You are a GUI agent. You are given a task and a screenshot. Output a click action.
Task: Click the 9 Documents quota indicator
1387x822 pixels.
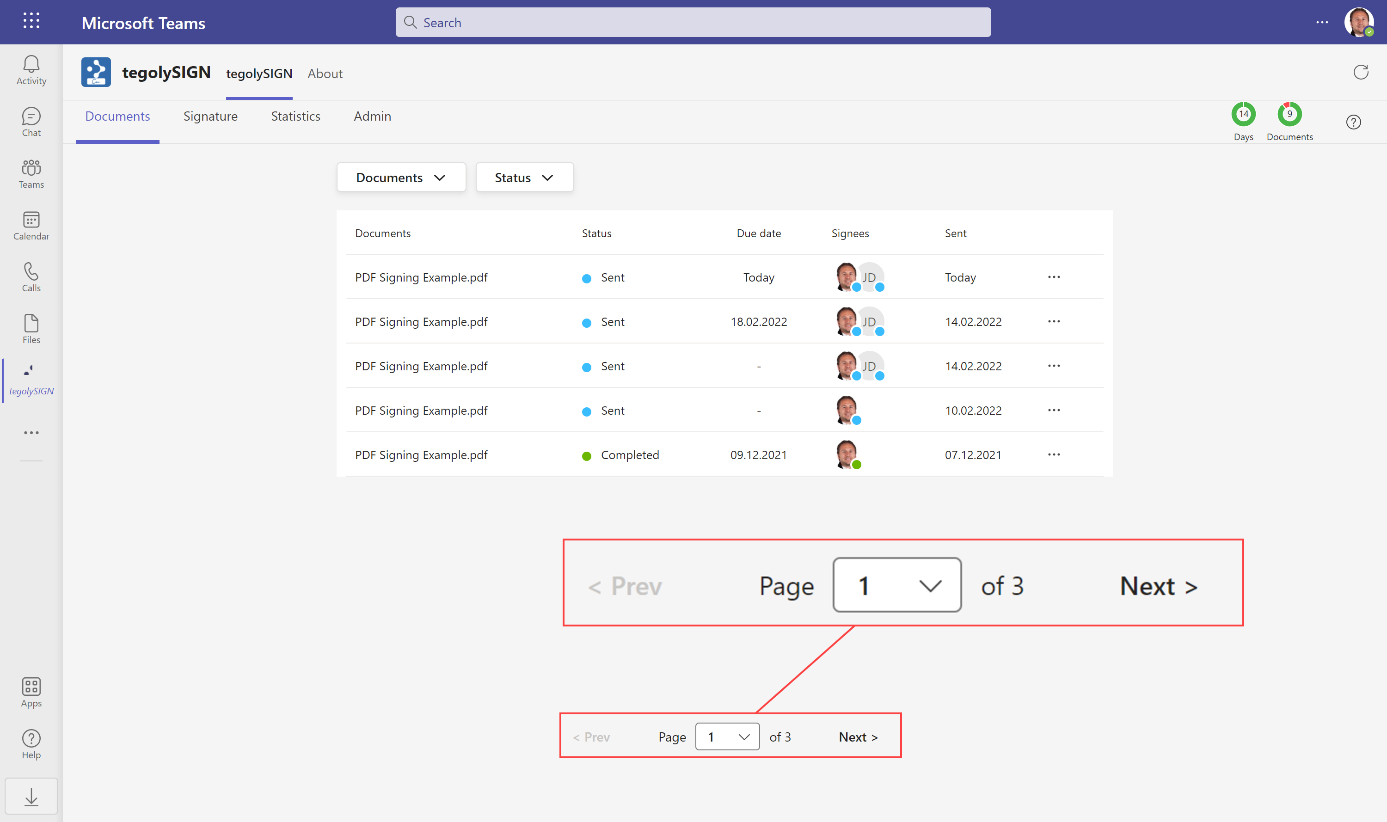(x=1290, y=122)
